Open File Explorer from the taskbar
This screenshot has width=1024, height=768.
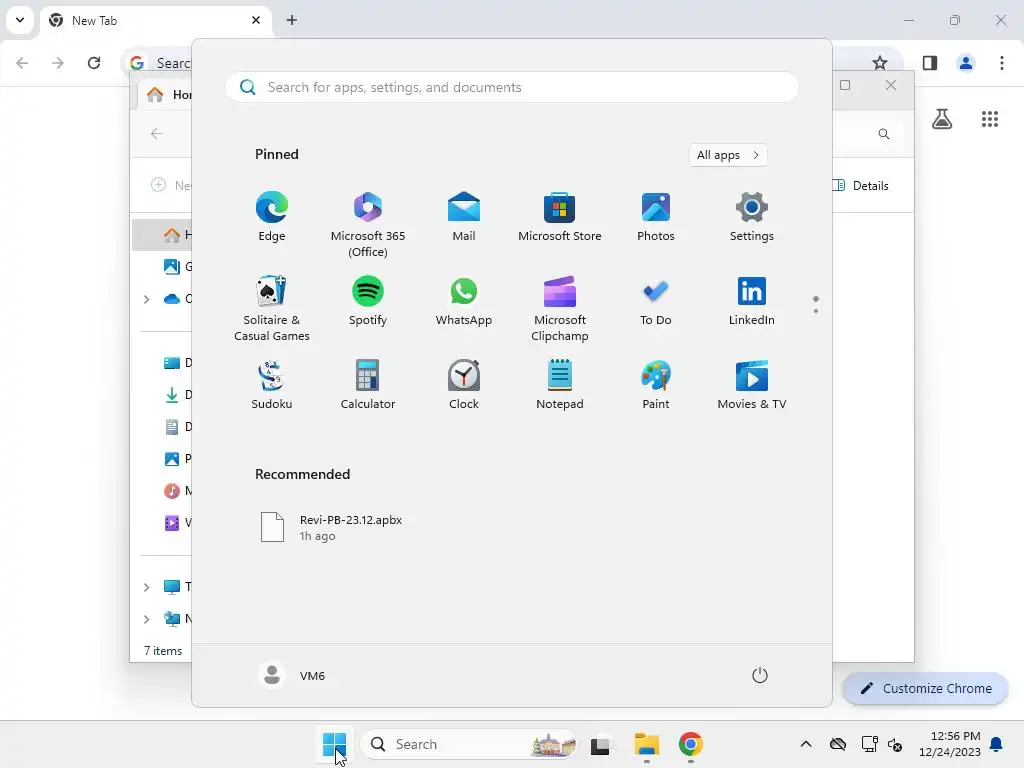[647, 744]
